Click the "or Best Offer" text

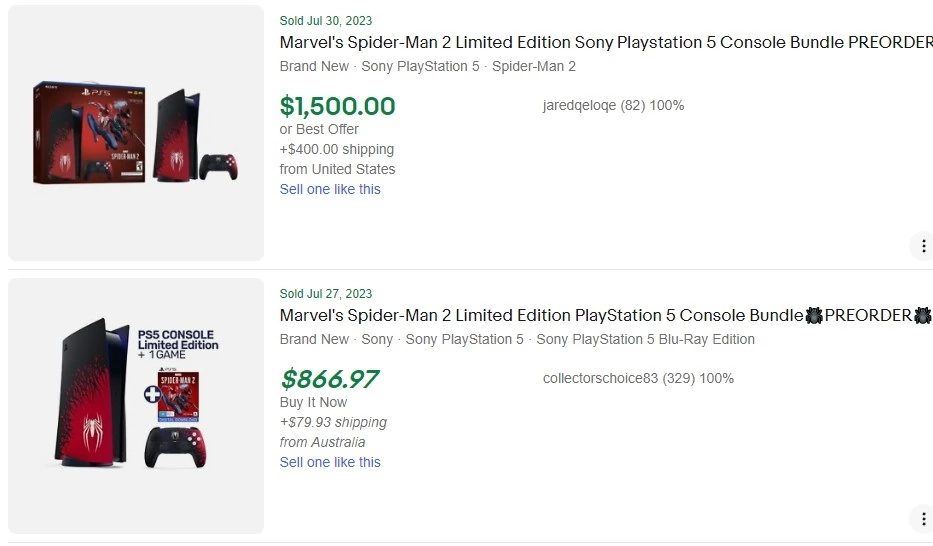(319, 129)
